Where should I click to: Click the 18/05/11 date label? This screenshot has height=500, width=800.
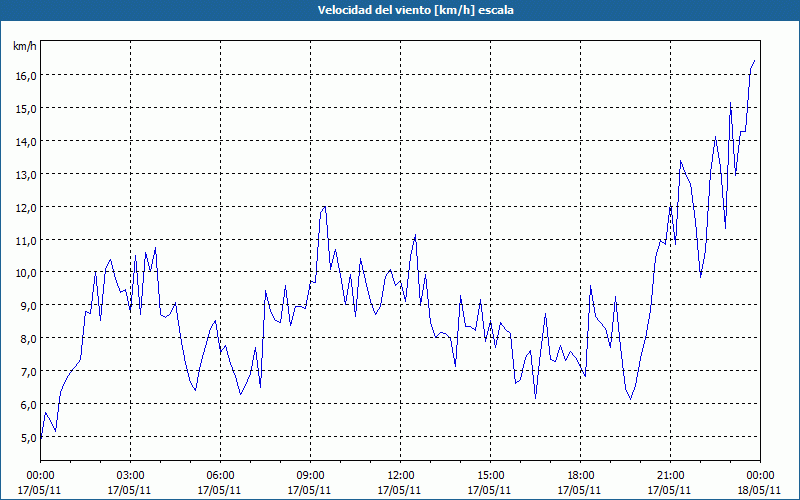(759, 490)
